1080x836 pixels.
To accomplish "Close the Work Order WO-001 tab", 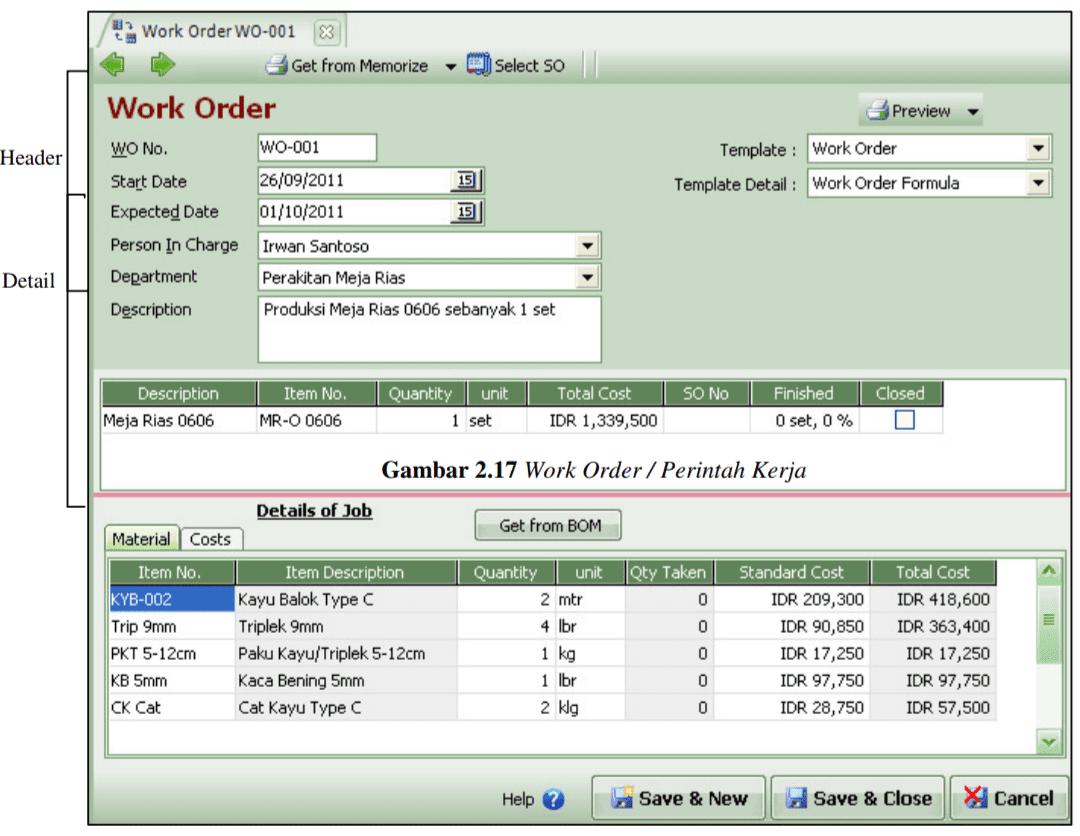I will (327, 32).
